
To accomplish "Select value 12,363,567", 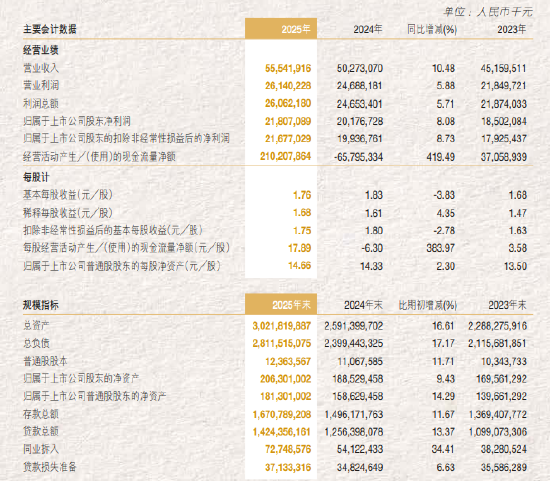I will (288, 361).
